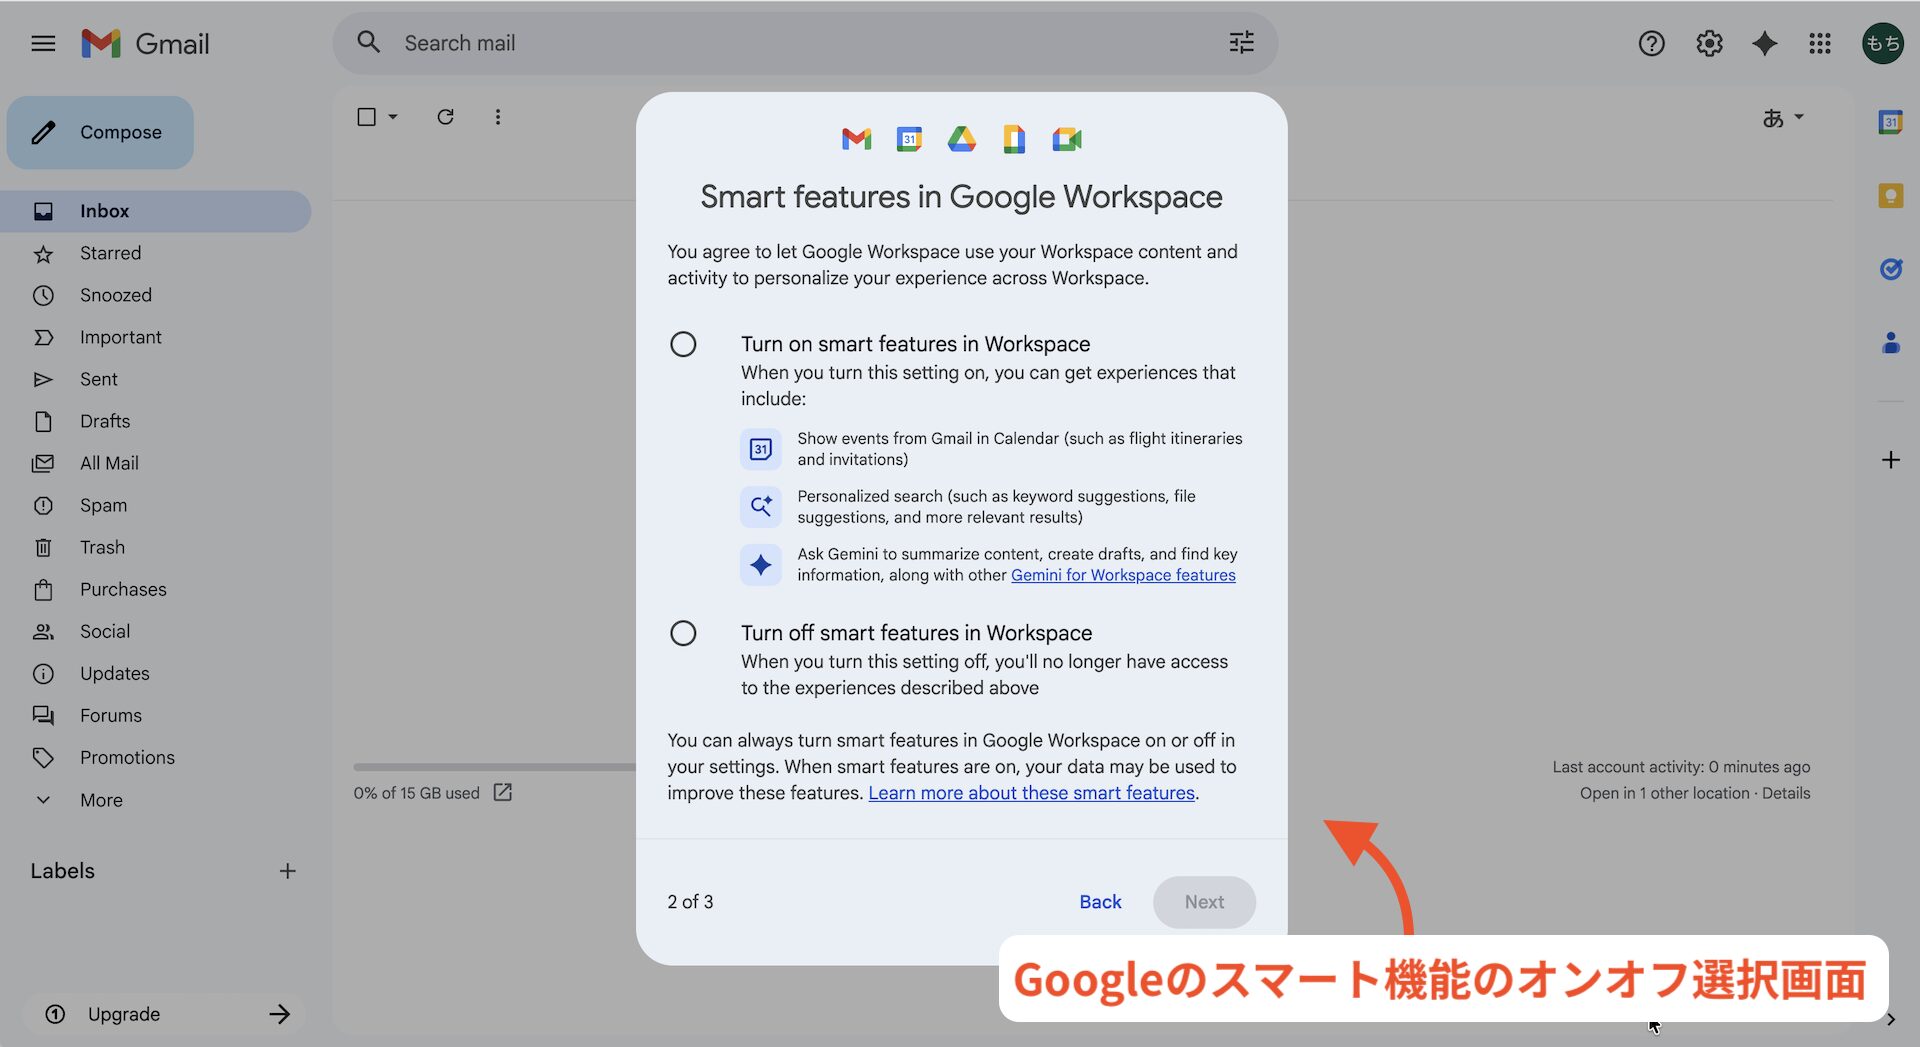The height and width of the screenshot is (1047, 1920).
Task: Open the Gemini sparkle icon in header
Action: click(x=1764, y=43)
